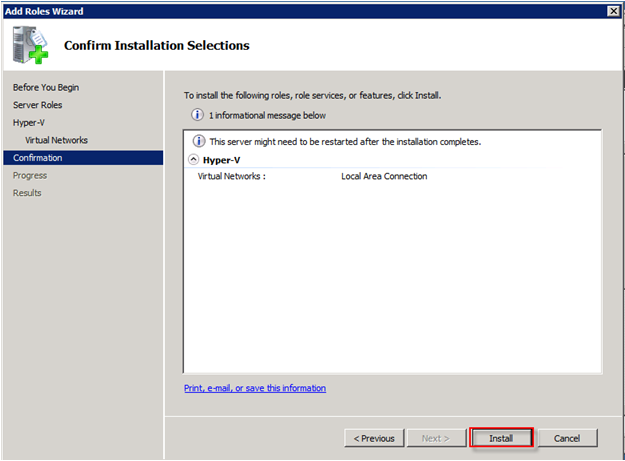Click the greyed-out Next button
The width and height of the screenshot is (625, 461).
tap(436, 438)
